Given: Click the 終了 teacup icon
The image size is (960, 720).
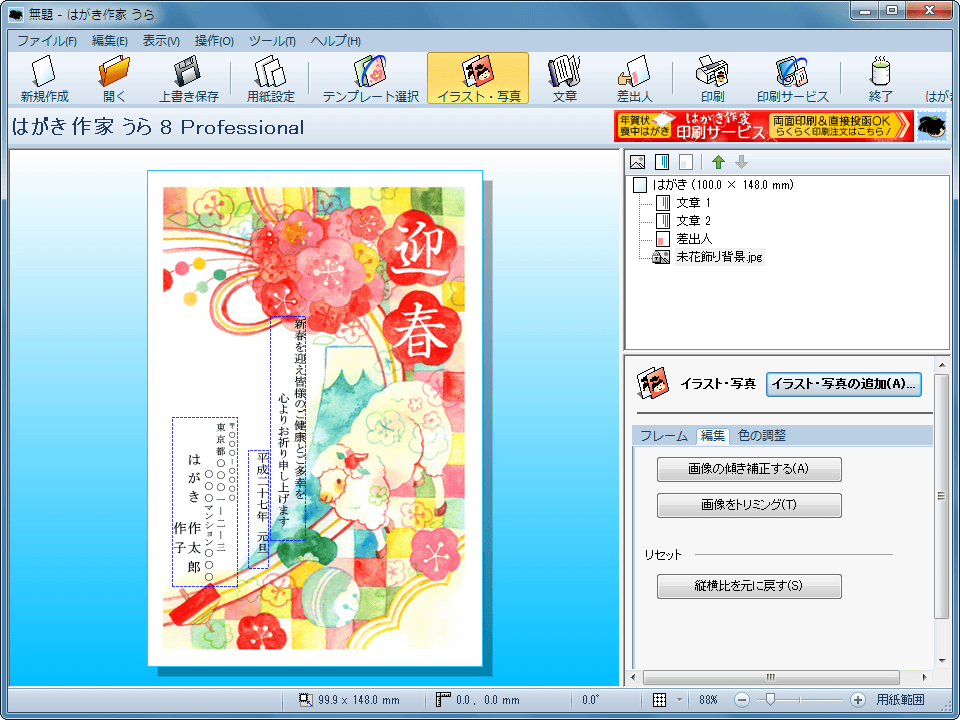Looking at the screenshot, I should click(x=880, y=78).
